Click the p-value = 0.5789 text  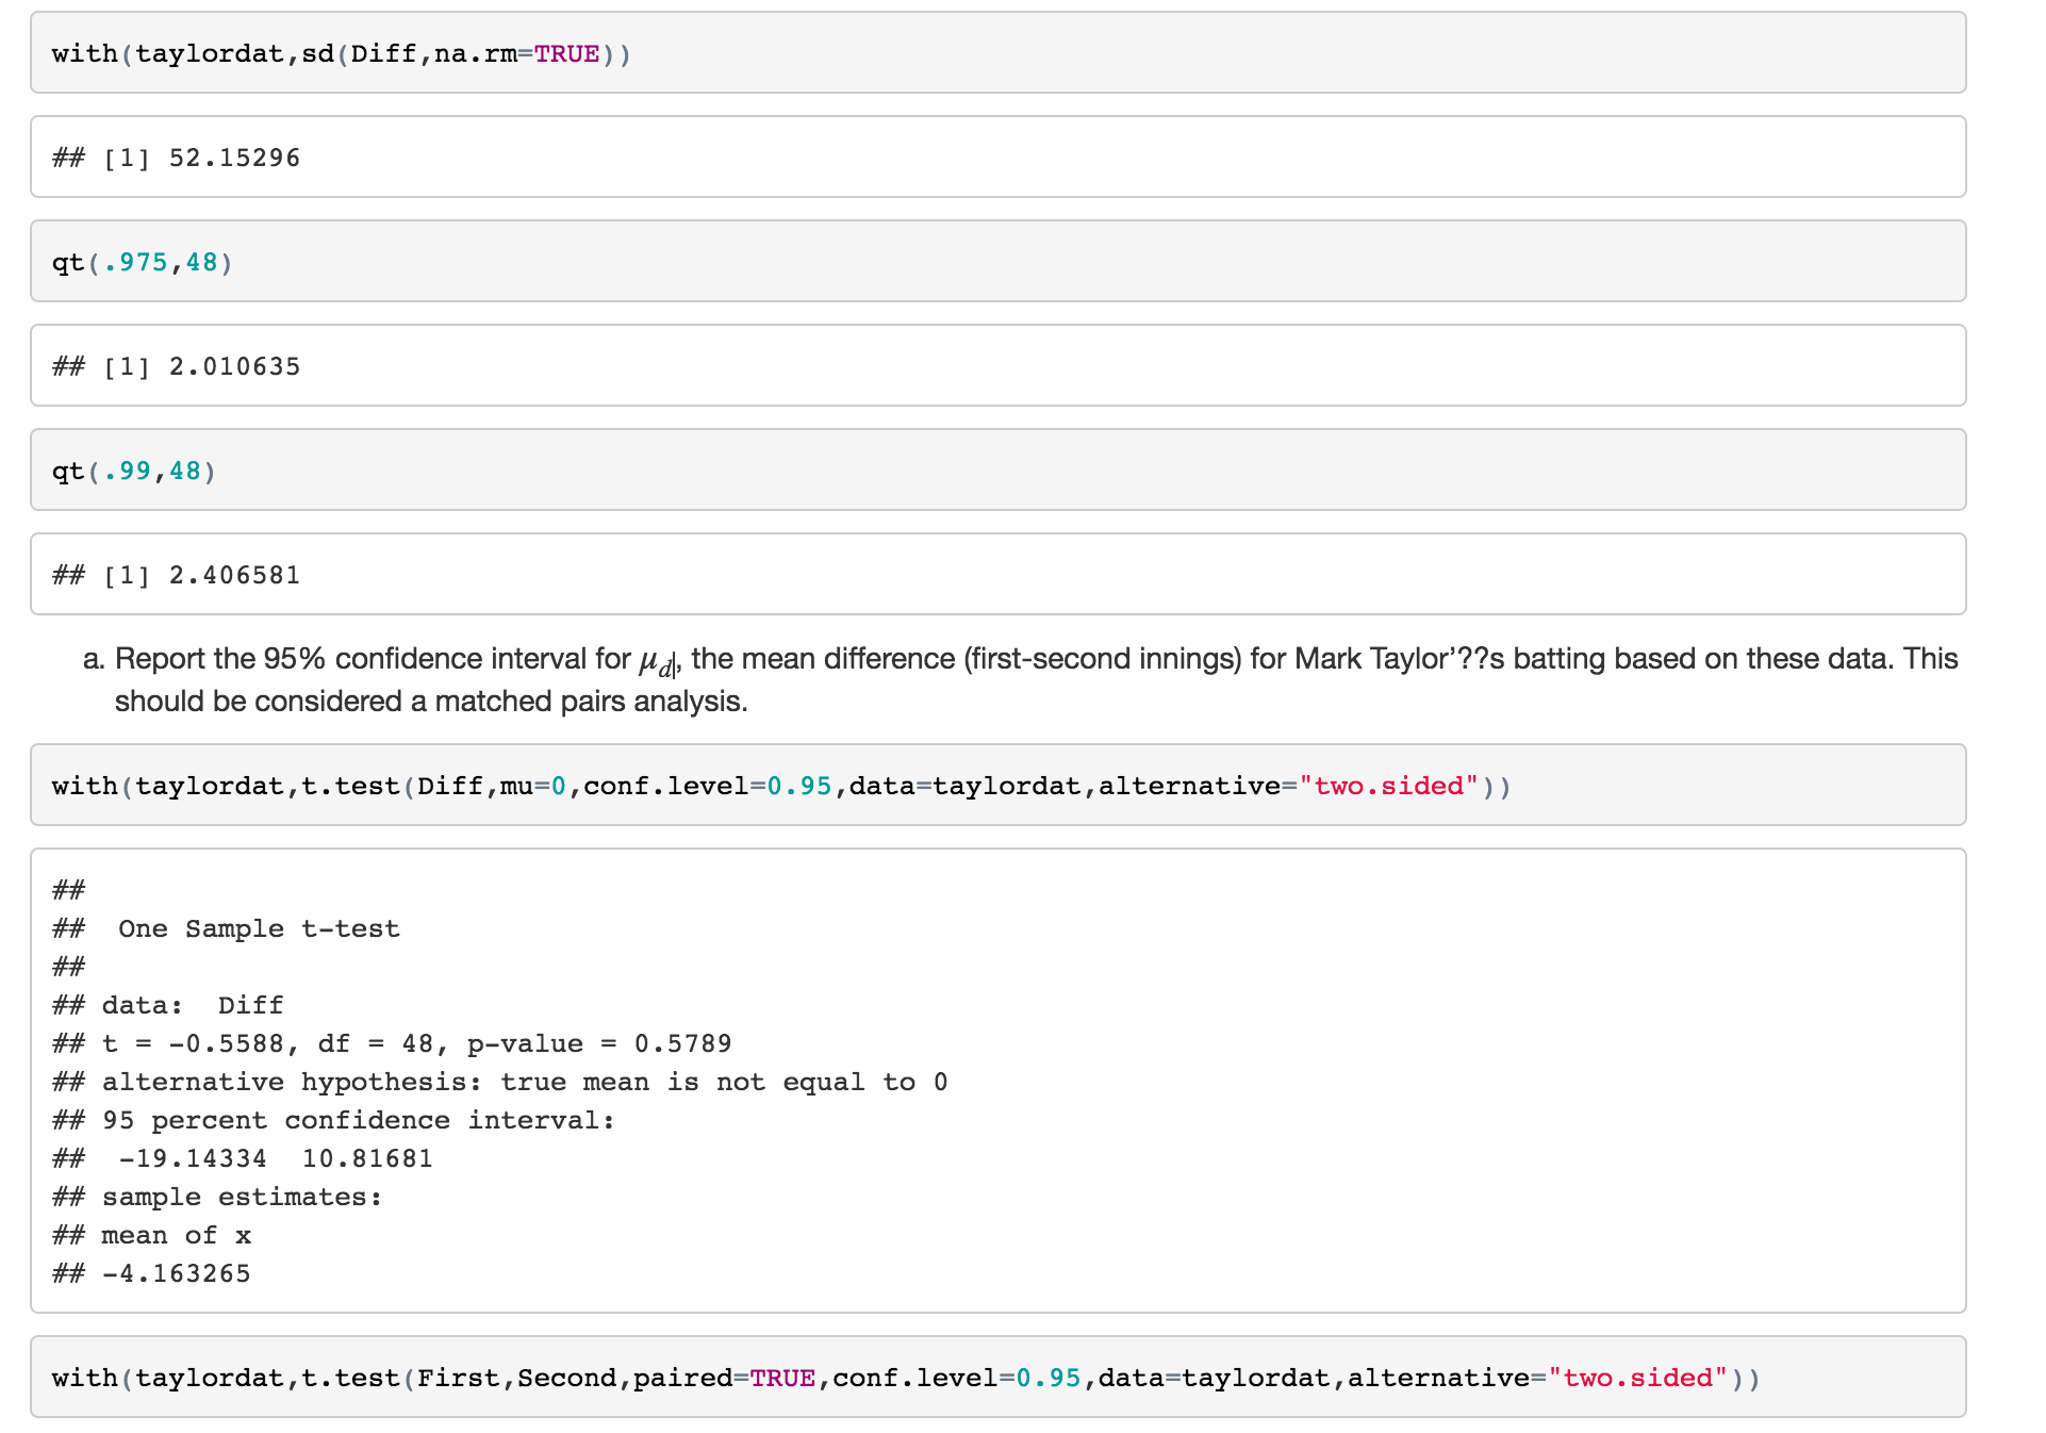click(598, 1044)
